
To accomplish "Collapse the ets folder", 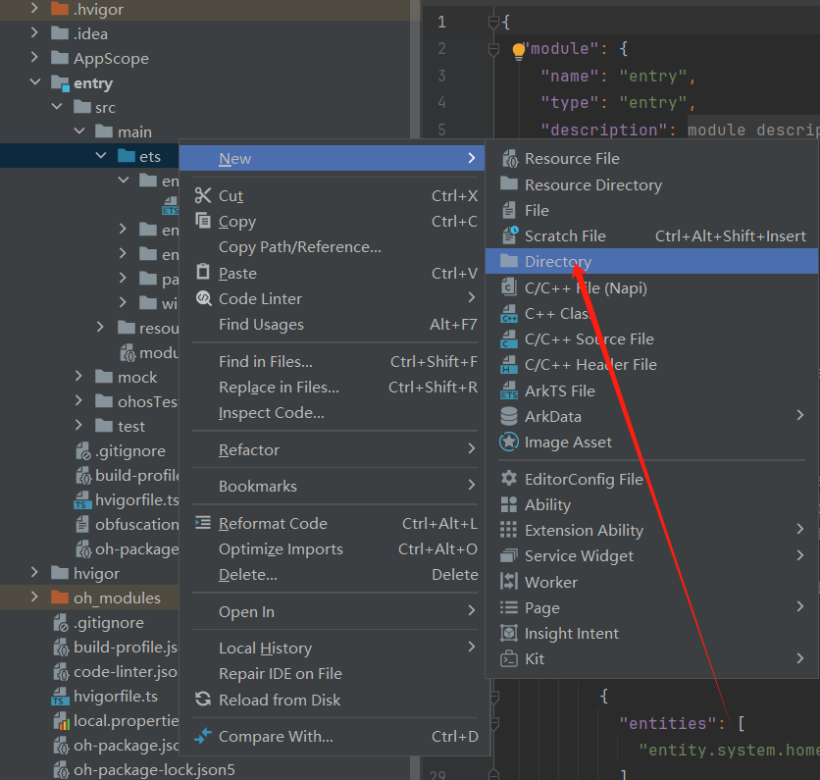I will (x=101, y=155).
